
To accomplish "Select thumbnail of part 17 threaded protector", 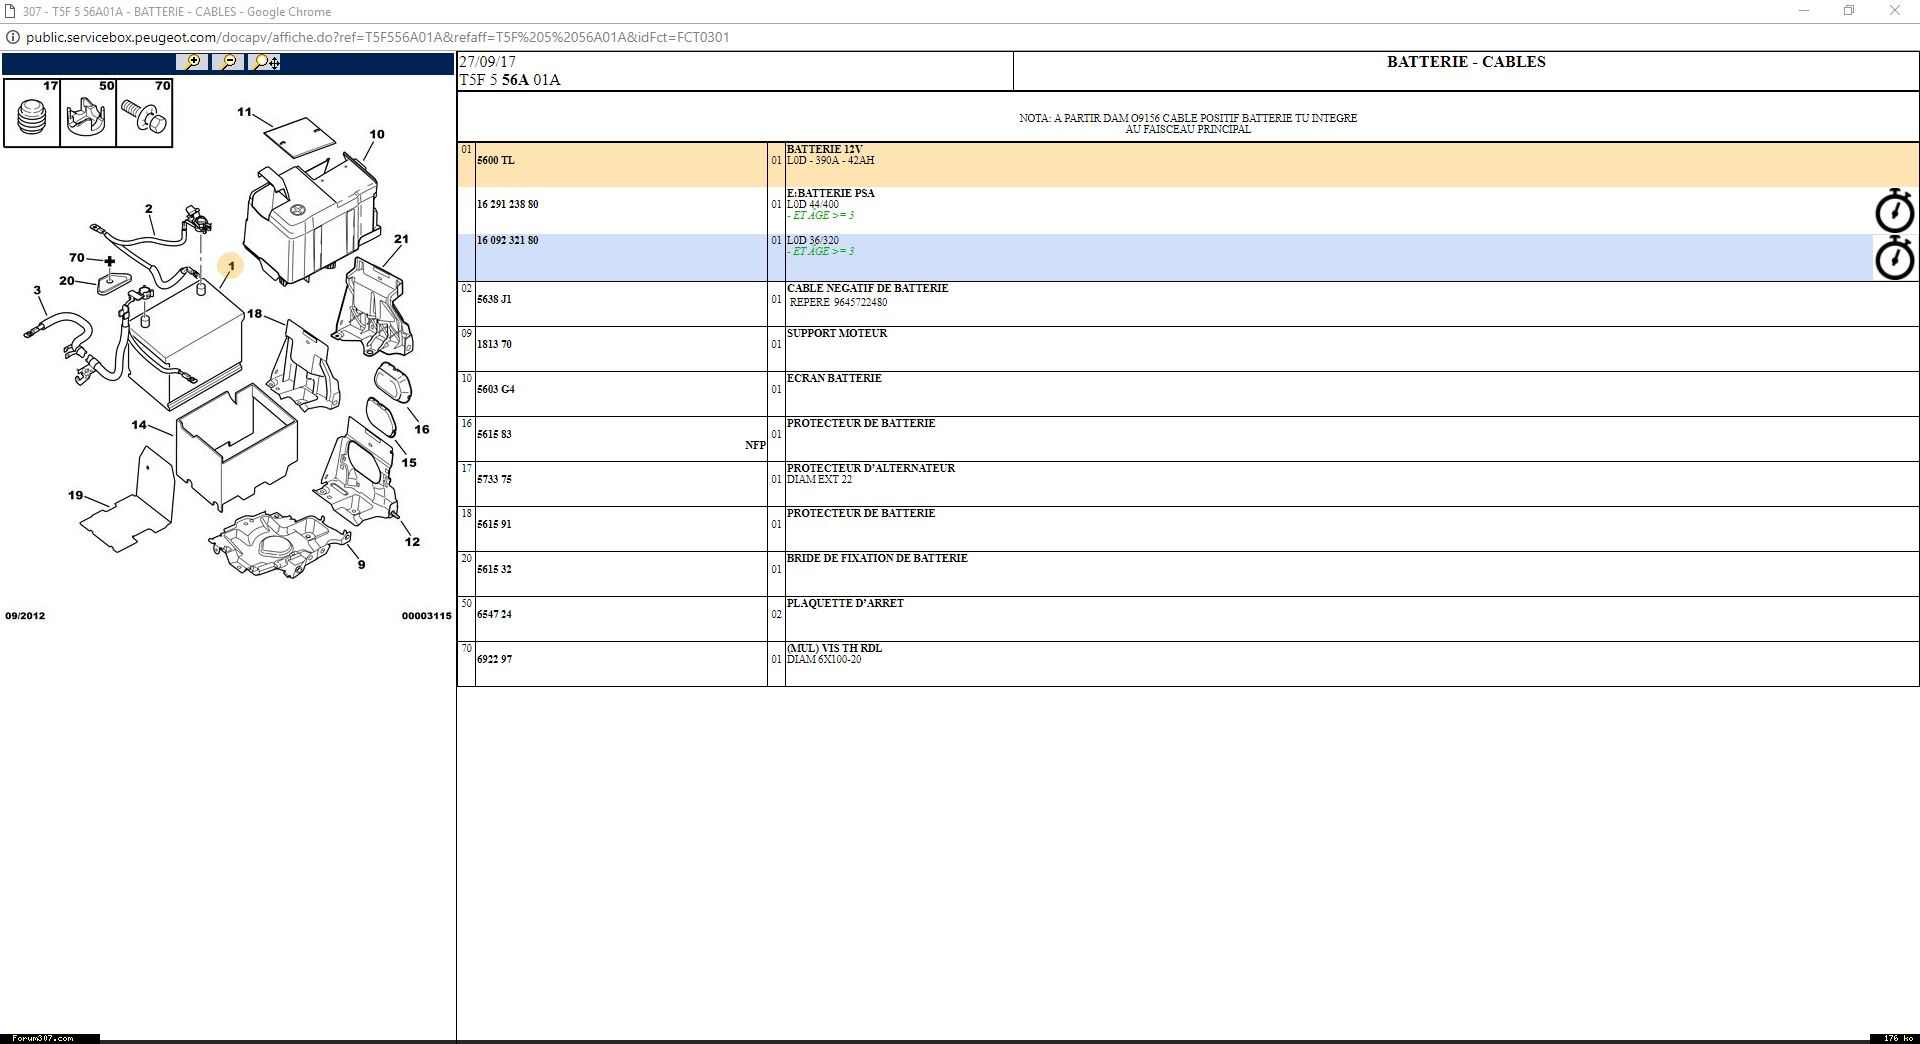I will point(32,113).
